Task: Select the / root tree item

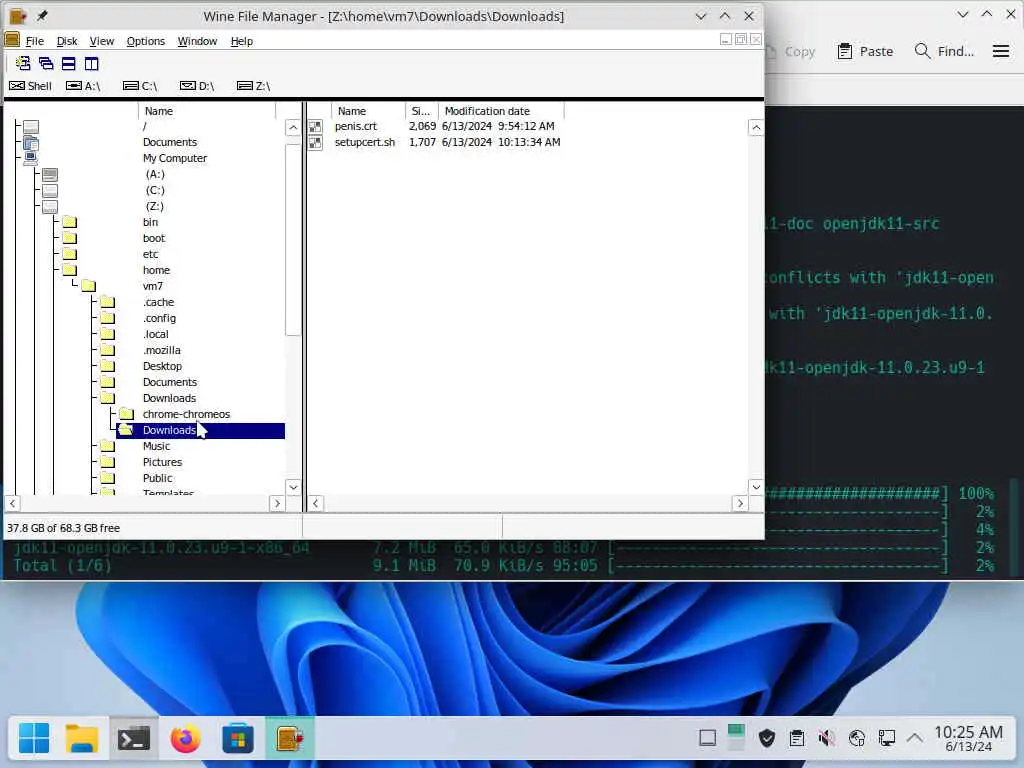Action: [145, 126]
